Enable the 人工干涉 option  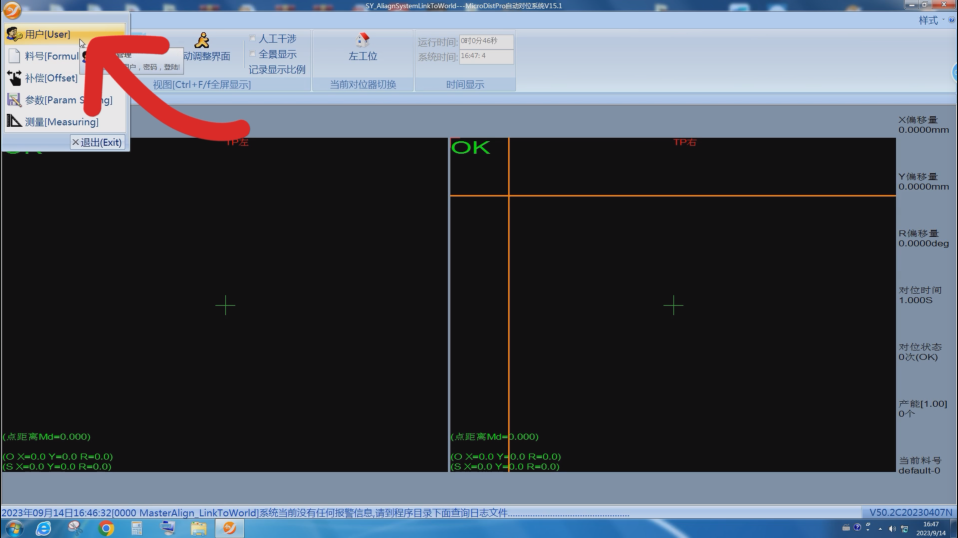coord(253,39)
